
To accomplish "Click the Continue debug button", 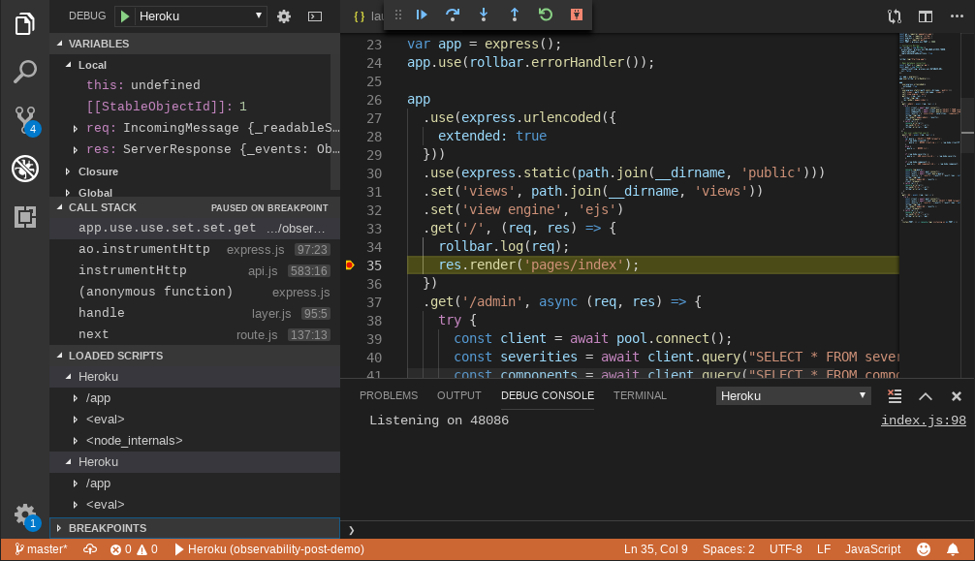I will point(422,15).
